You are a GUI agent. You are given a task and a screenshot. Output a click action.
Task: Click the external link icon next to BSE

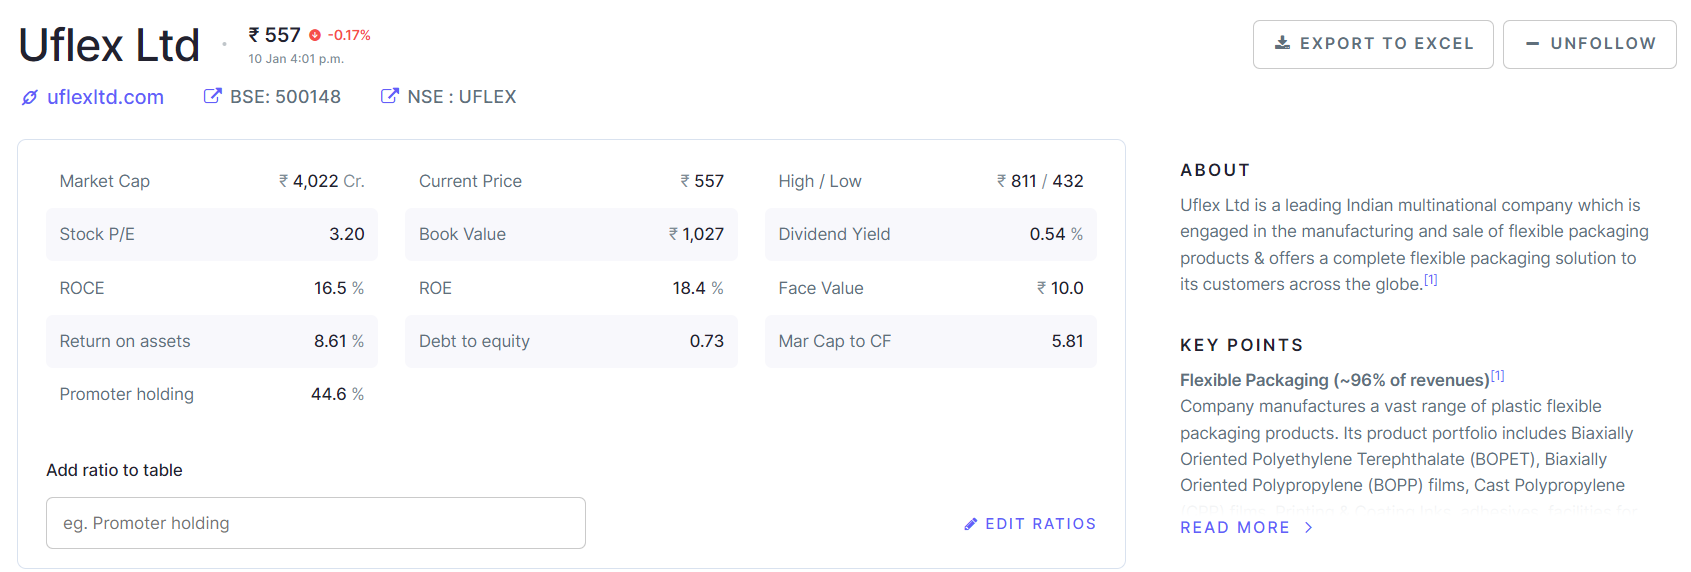(x=212, y=96)
